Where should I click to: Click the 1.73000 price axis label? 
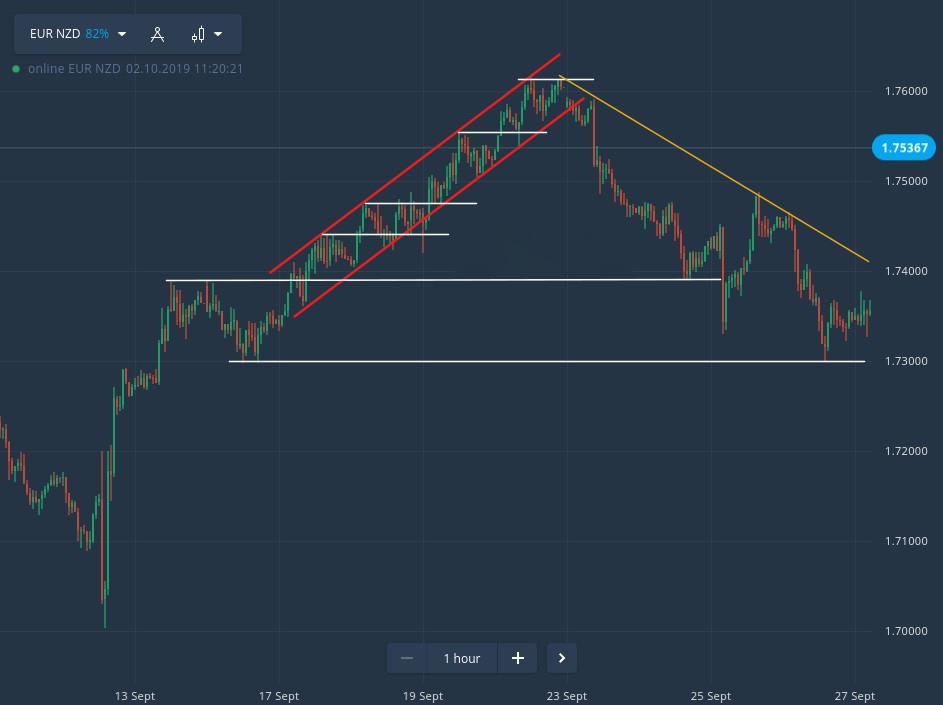906,361
